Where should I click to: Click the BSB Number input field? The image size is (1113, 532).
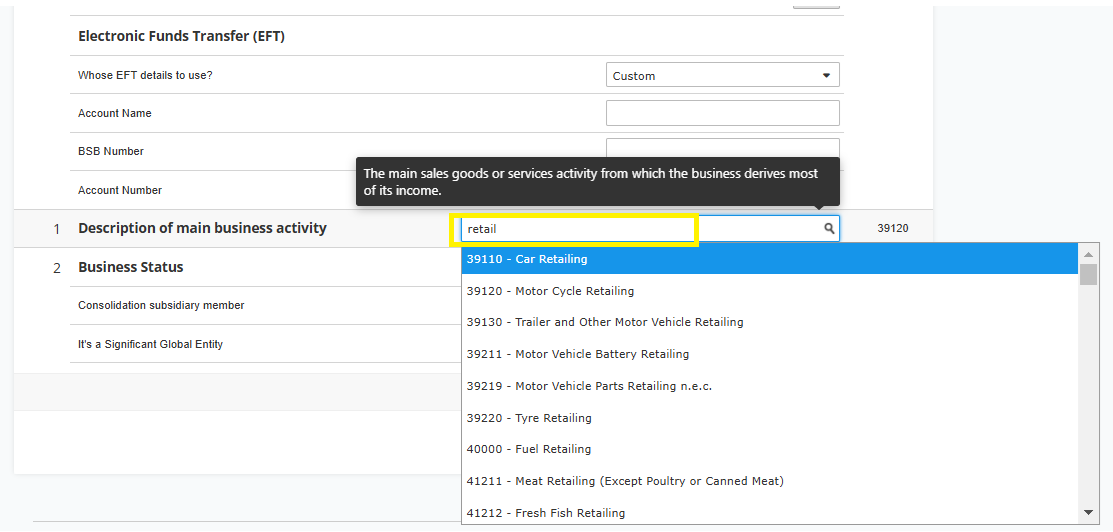click(x=722, y=148)
